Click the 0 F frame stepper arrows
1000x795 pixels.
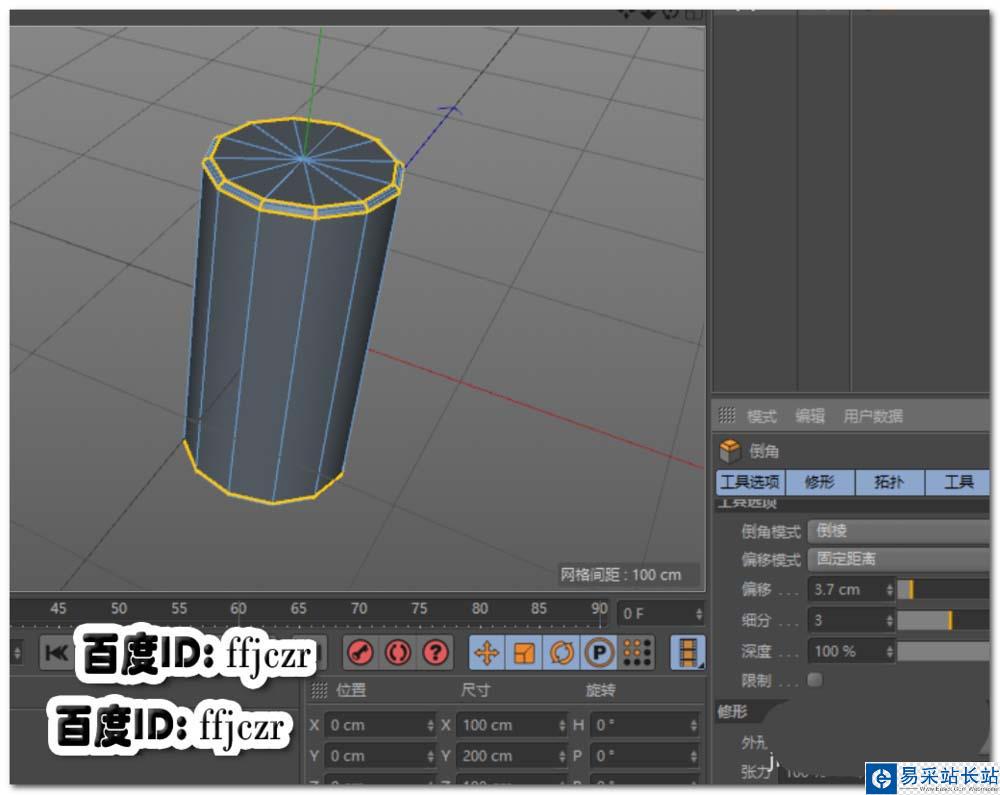[x=699, y=614]
